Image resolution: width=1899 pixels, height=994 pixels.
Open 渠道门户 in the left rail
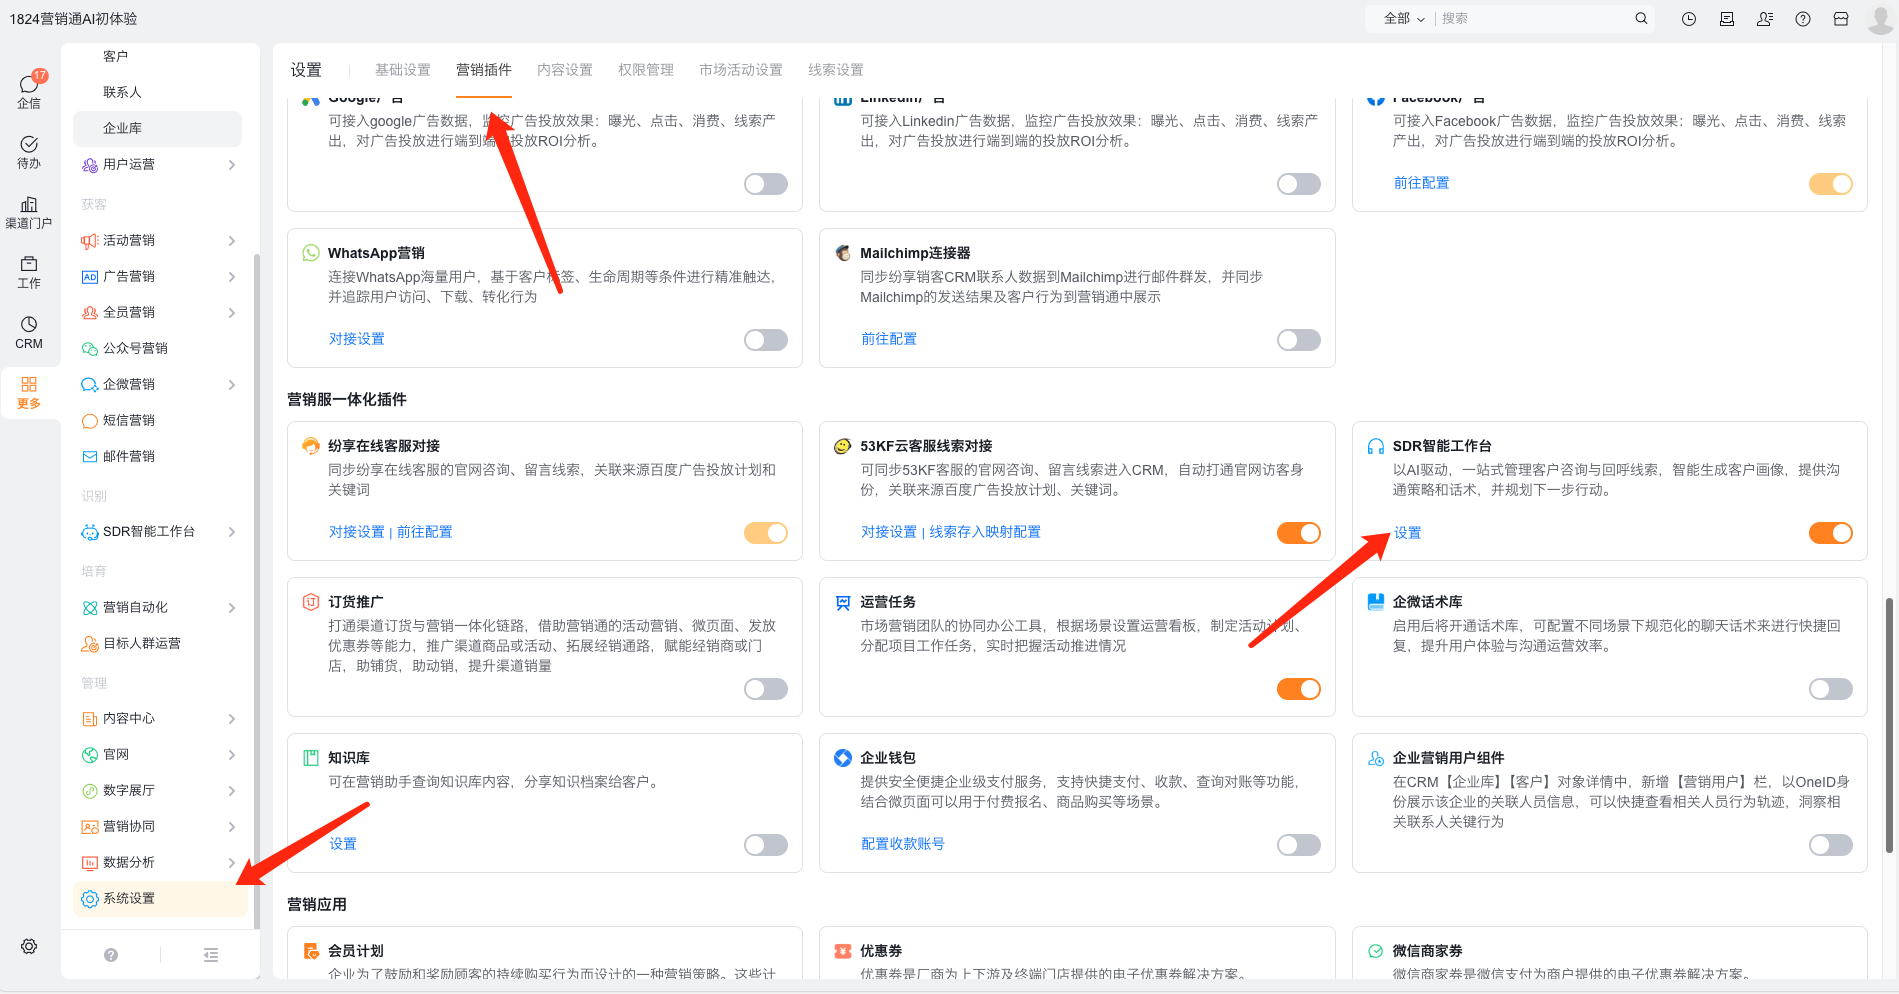[x=29, y=211]
